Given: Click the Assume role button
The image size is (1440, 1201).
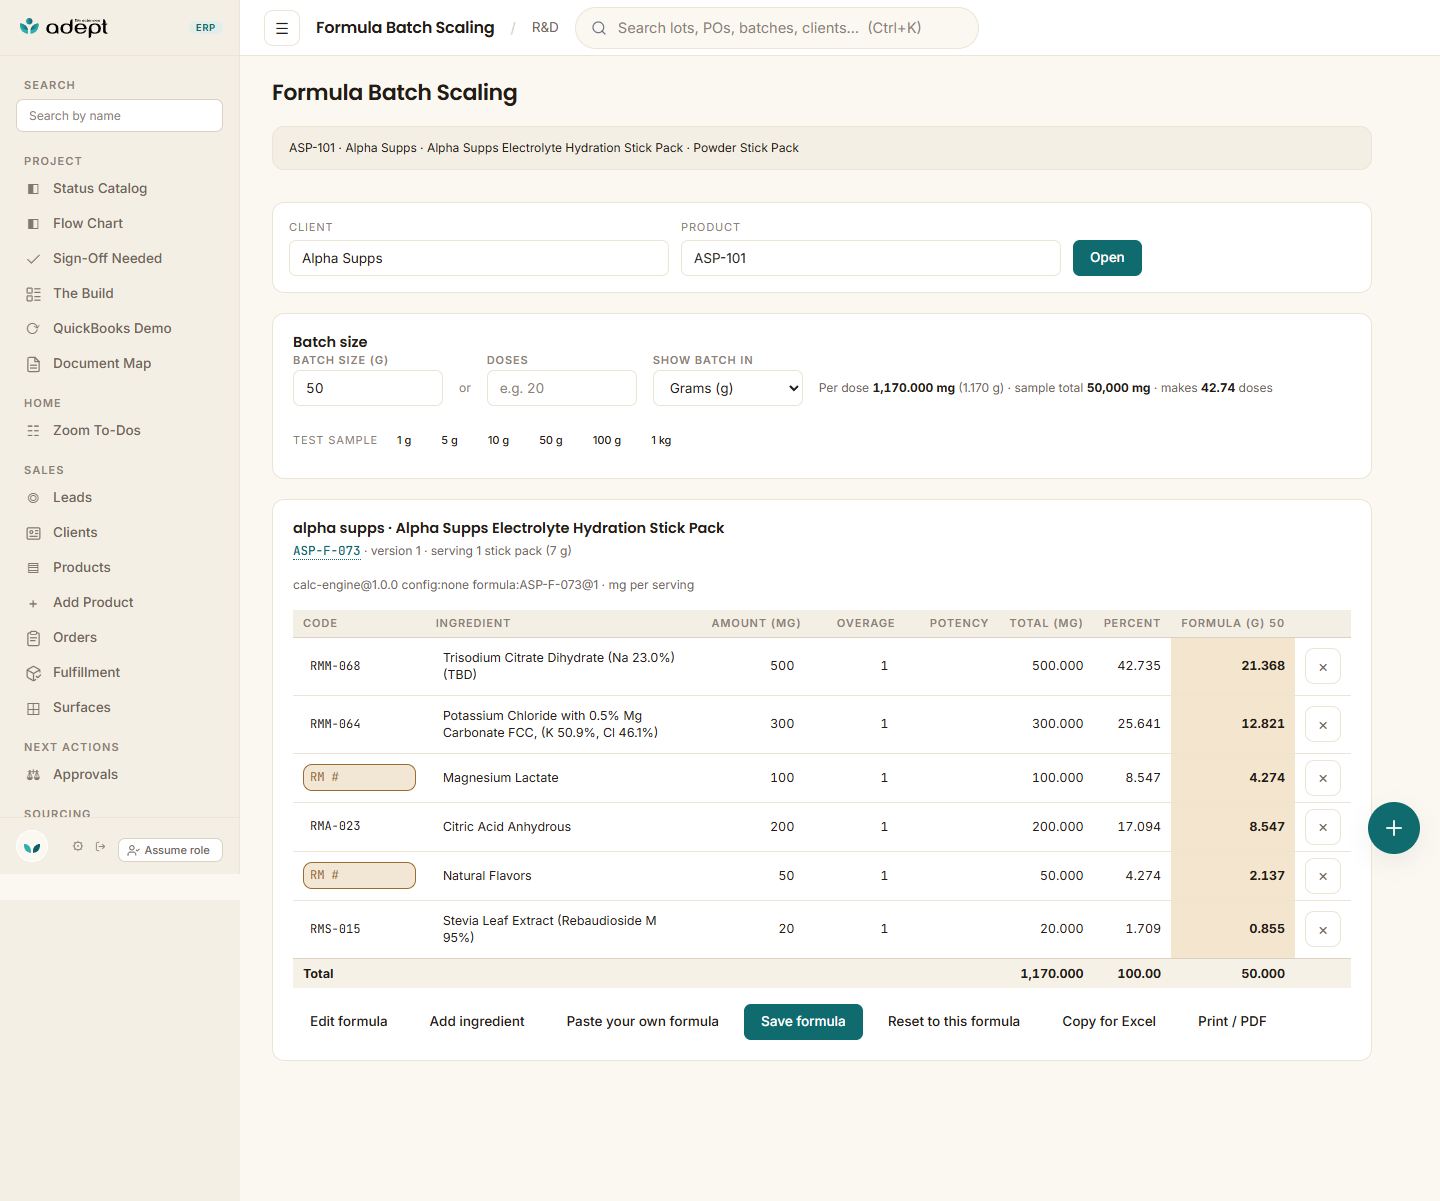Looking at the screenshot, I should pos(170,850).
